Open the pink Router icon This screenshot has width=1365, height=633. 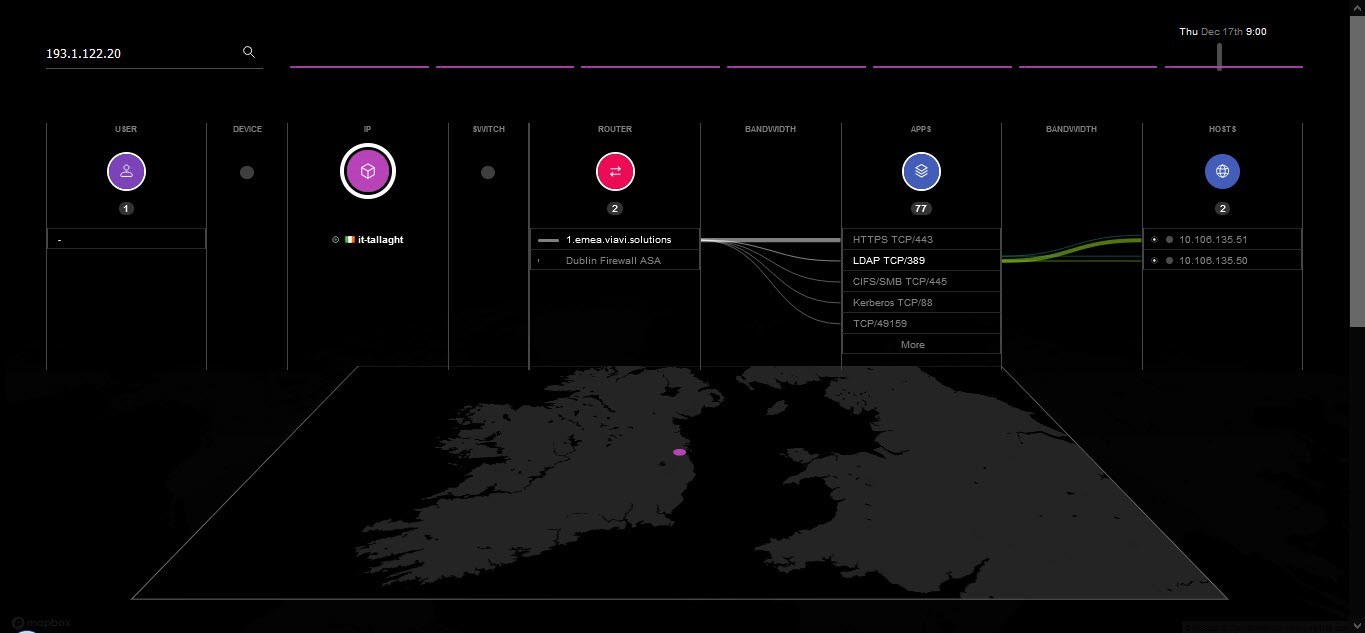(x=615, y=172)
